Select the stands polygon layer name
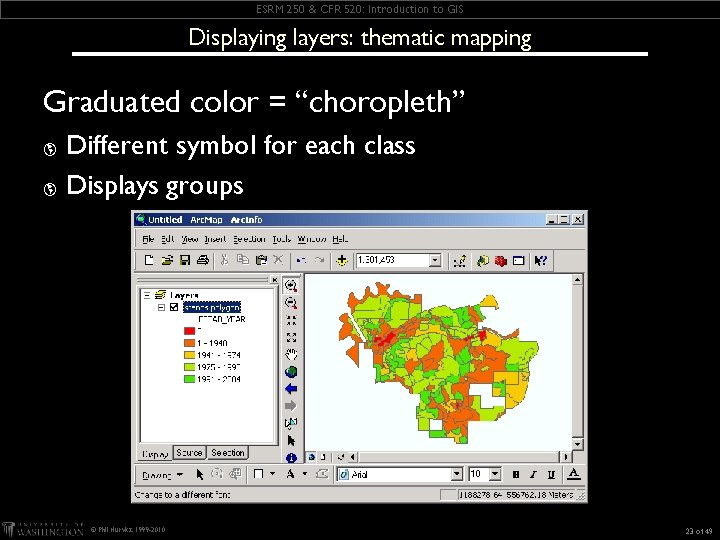720x540 pixels. point(212,307)
